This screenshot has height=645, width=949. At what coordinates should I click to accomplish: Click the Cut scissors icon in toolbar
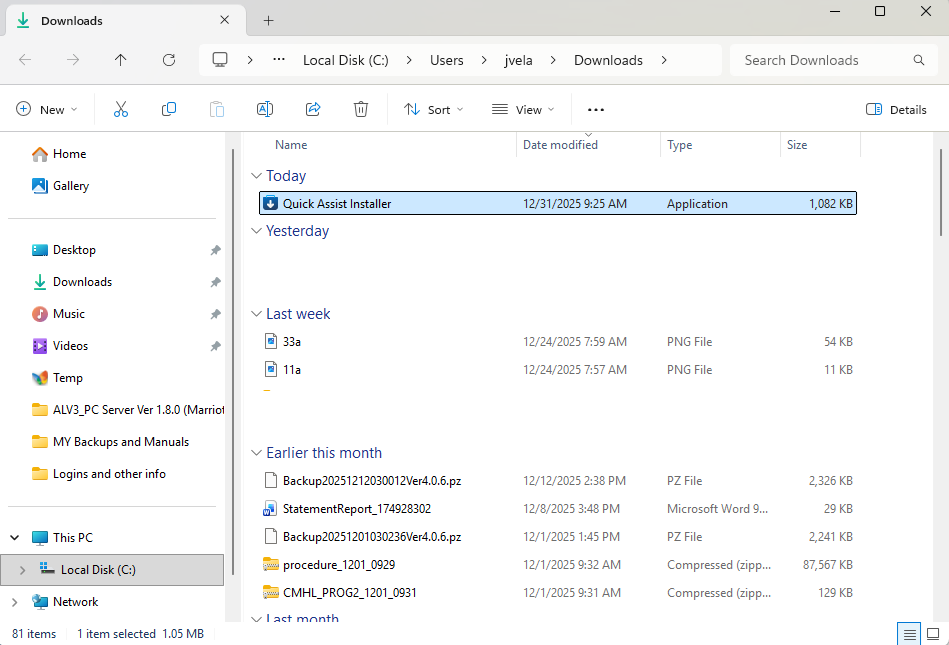pyautogui.click(x=121, y=110)
